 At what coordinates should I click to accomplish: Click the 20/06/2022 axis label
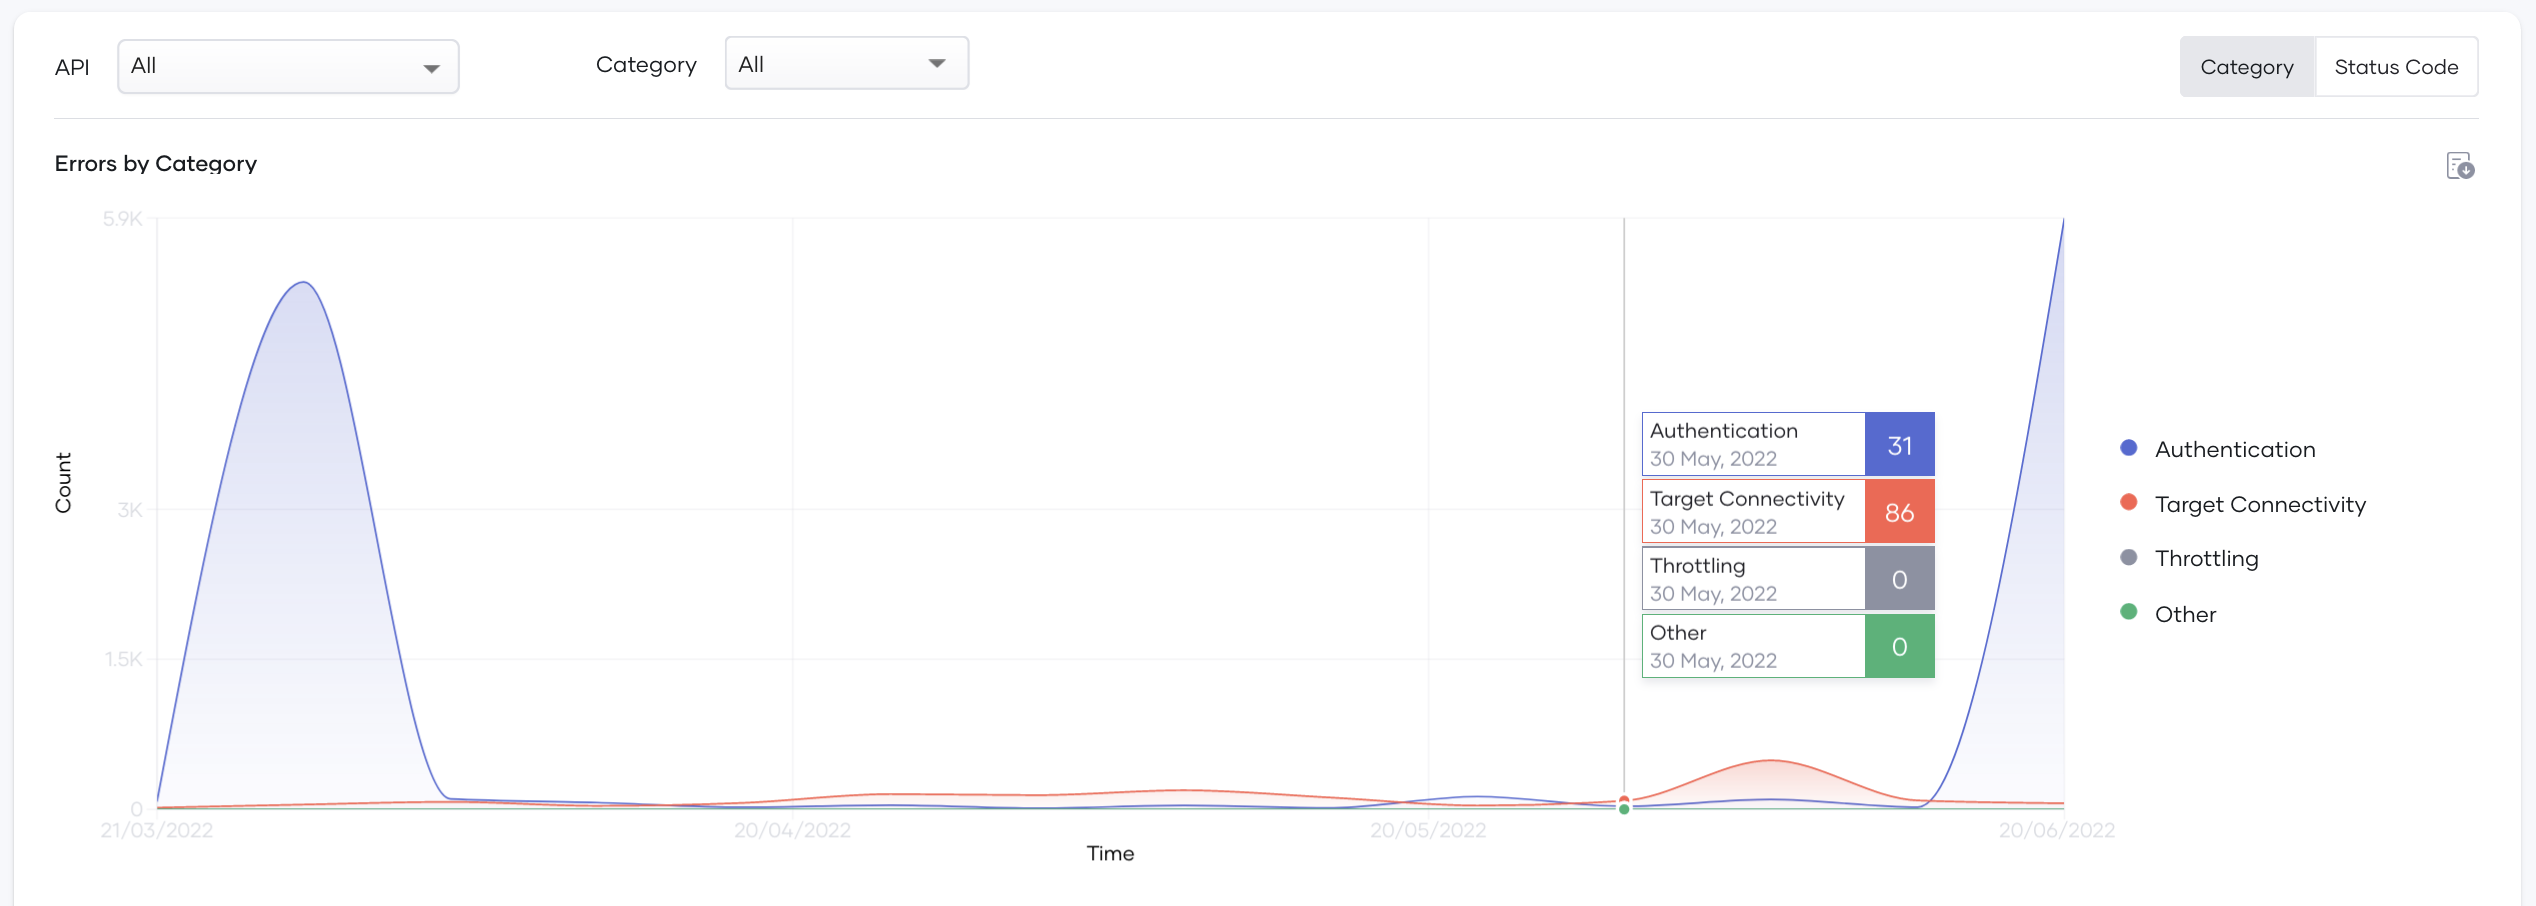click(2057, 830)
